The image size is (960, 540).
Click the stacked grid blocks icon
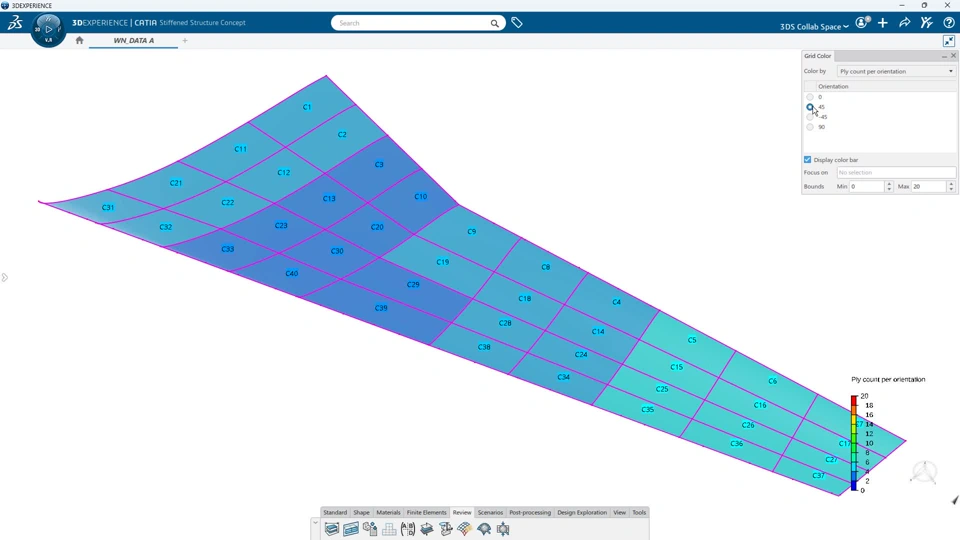pyautogui.click(x=389, y=529)
